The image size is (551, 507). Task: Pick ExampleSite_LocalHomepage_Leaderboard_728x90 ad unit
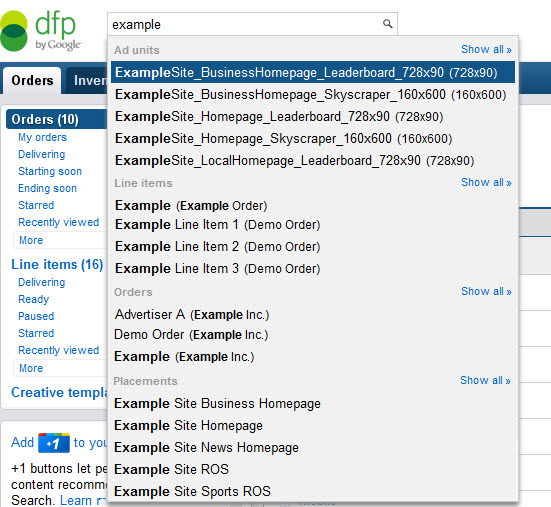313,161
